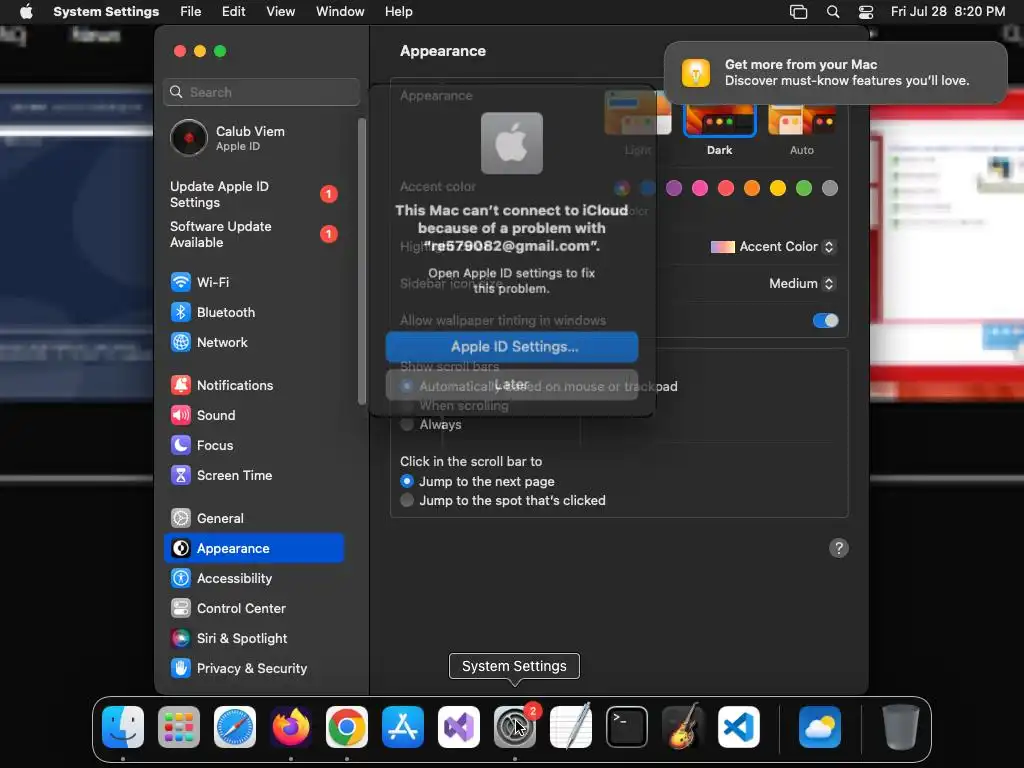Click Apple ID Settings… dialog button
Viewport: 1024px width, 768px height.
(x=512, y=347)
